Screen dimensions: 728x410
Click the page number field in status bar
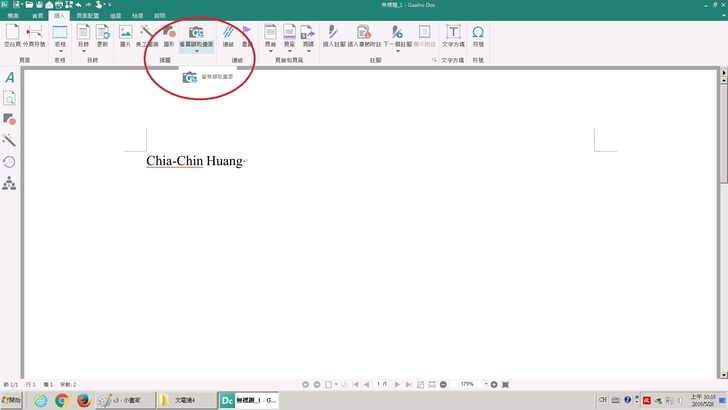point(382,384)
